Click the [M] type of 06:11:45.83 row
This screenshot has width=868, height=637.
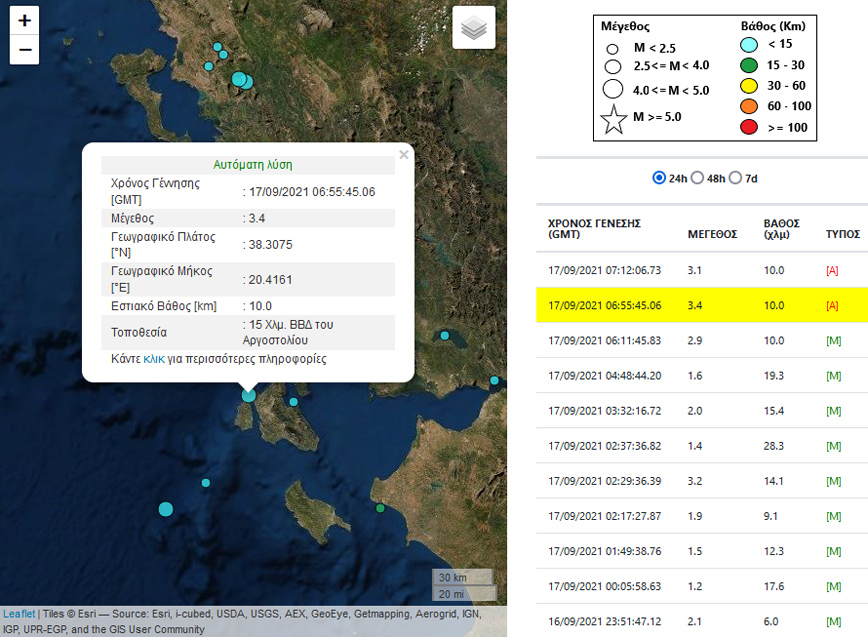pos(832,341)
